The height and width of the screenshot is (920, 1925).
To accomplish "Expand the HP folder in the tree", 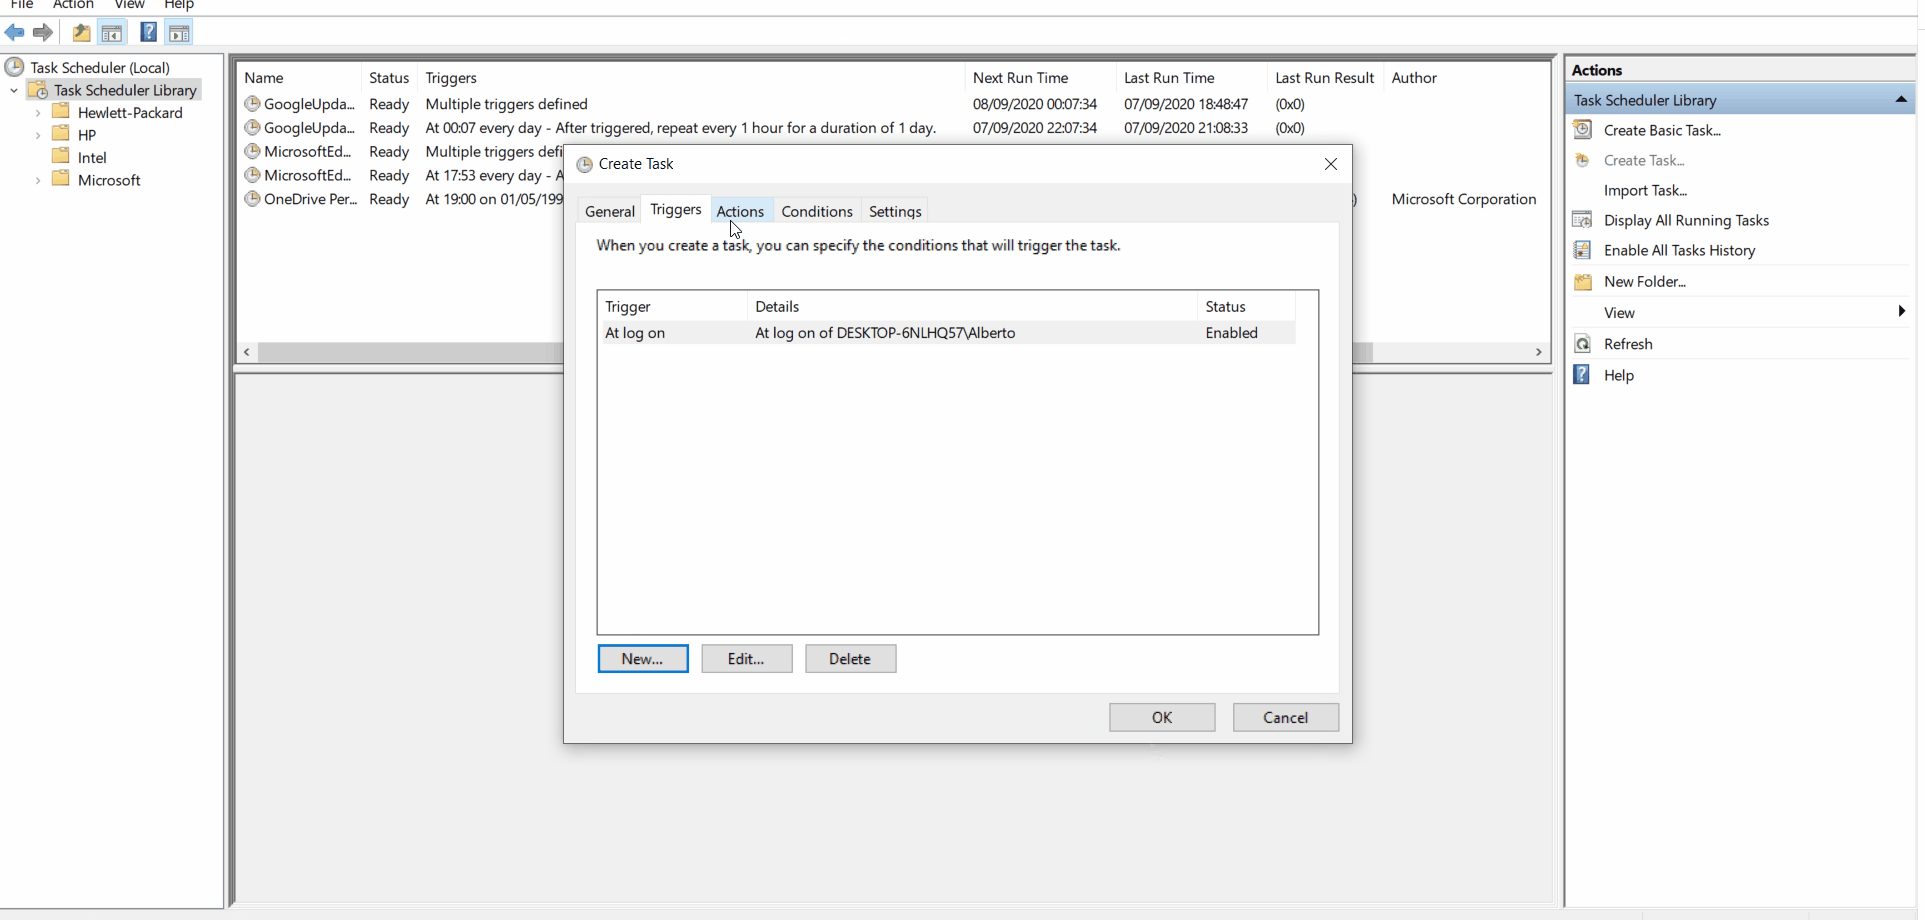I will pos(39,134).
